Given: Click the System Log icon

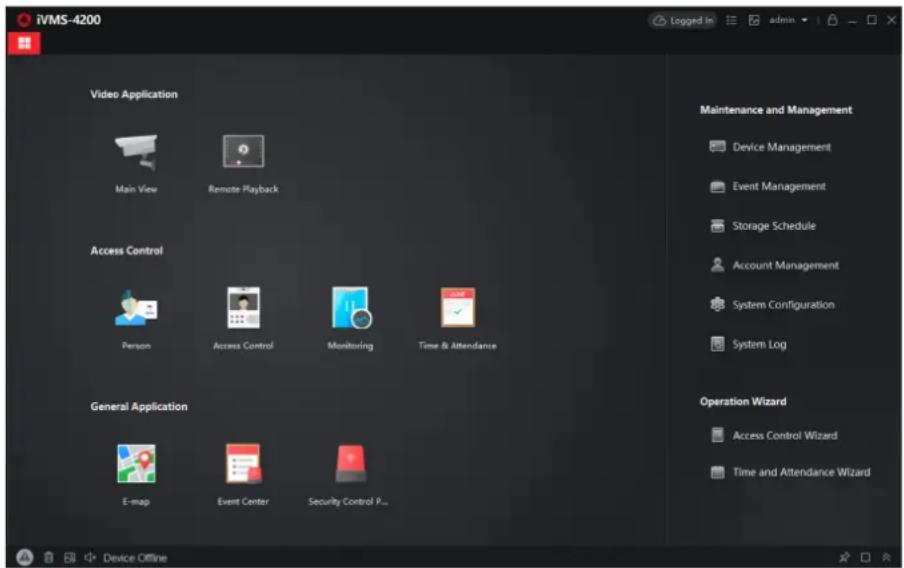Looking at the screenshot, I should click(717, 344).
